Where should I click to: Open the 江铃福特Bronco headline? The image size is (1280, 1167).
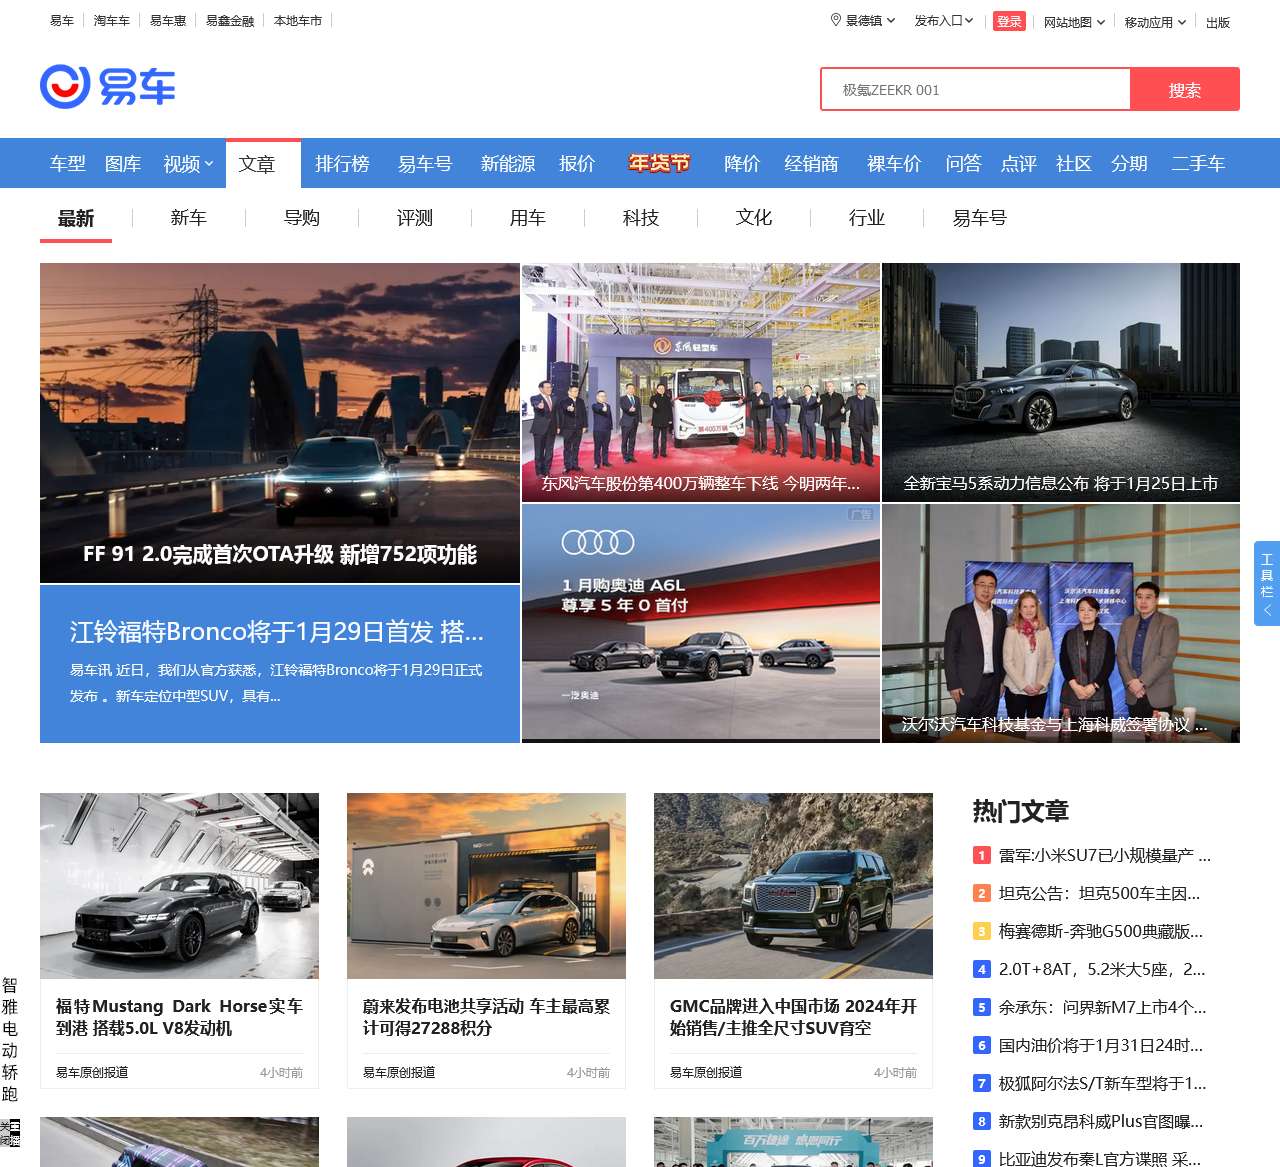coord(277,632)
